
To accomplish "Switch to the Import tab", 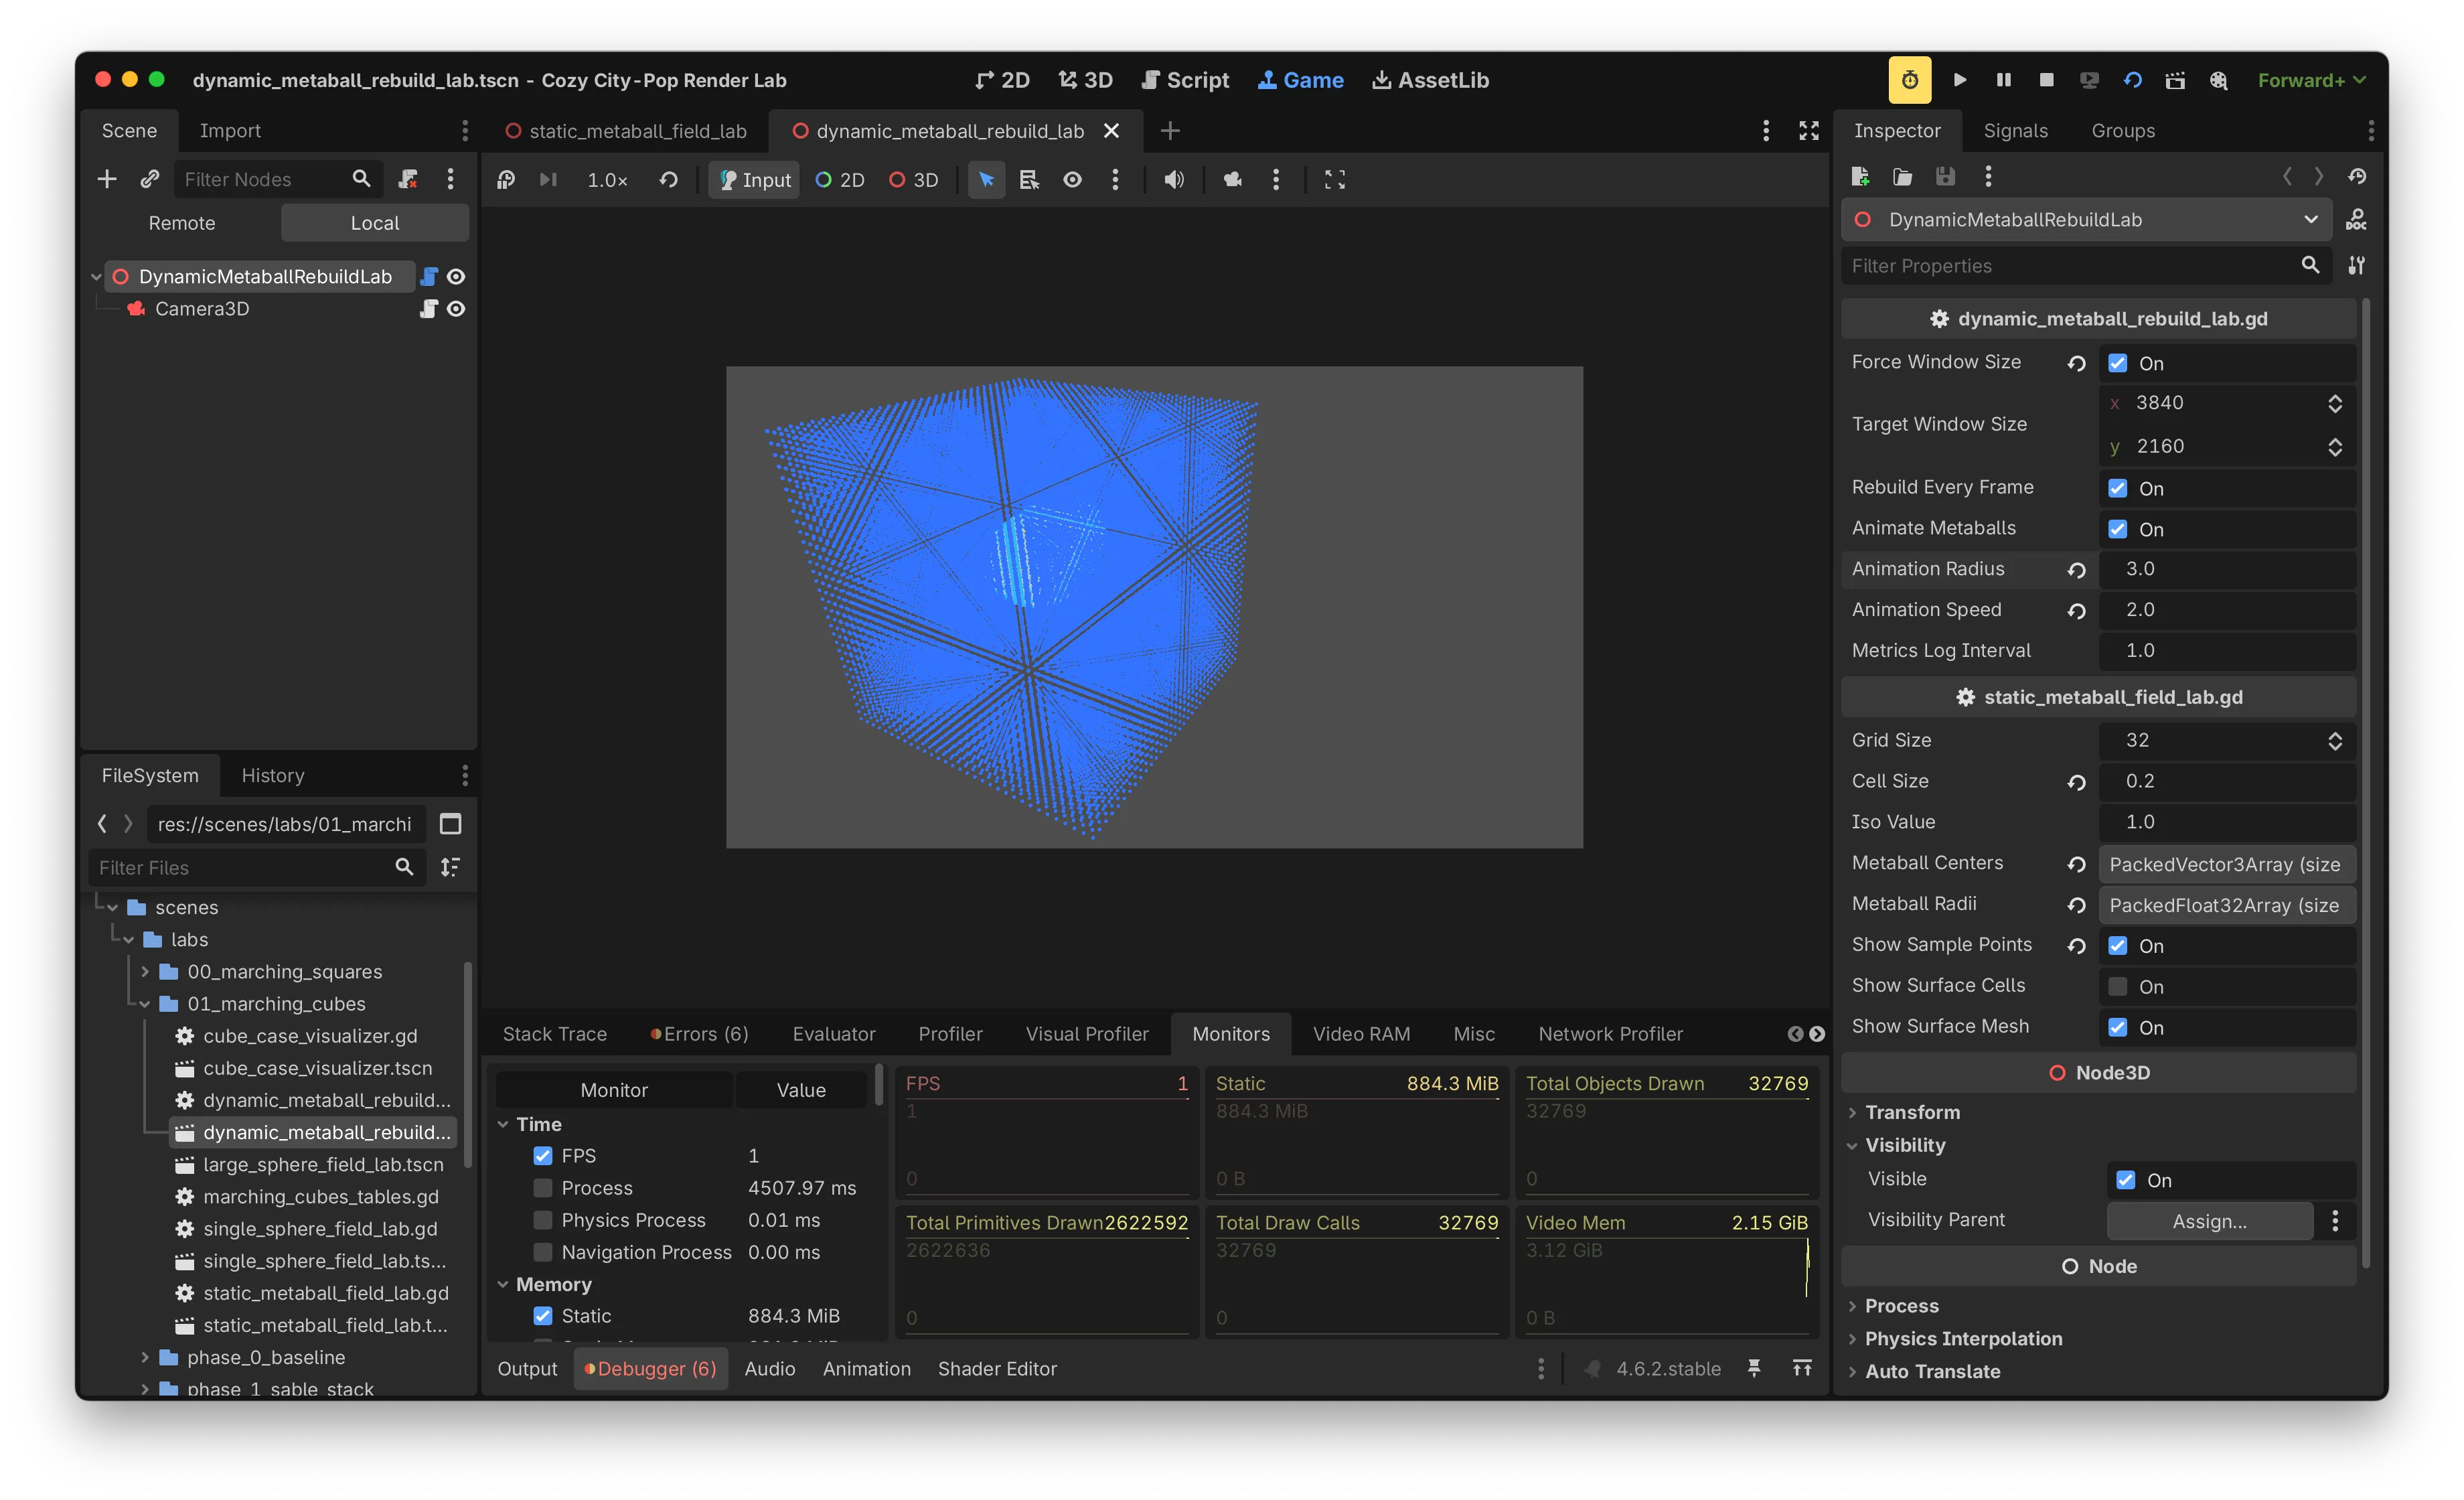I will point(230,130).
